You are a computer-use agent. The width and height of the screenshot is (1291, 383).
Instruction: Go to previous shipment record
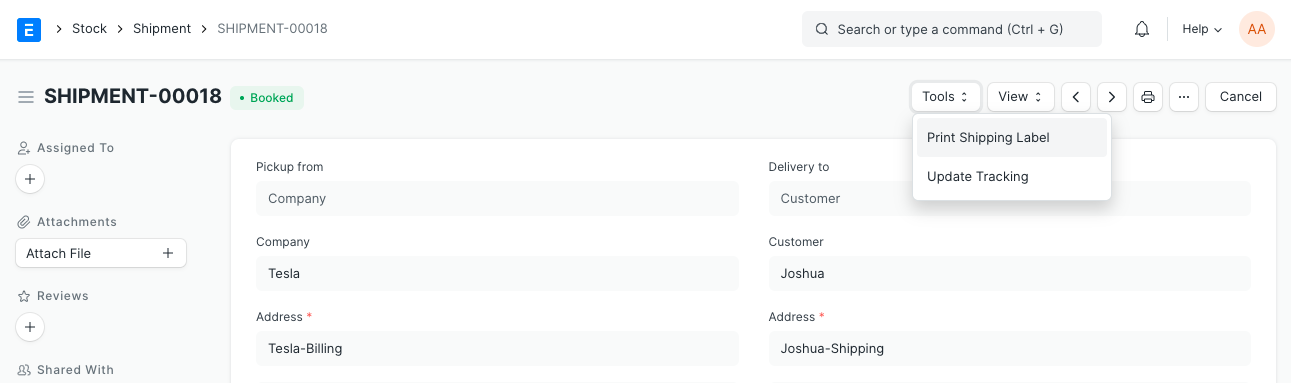(1076, 97)
